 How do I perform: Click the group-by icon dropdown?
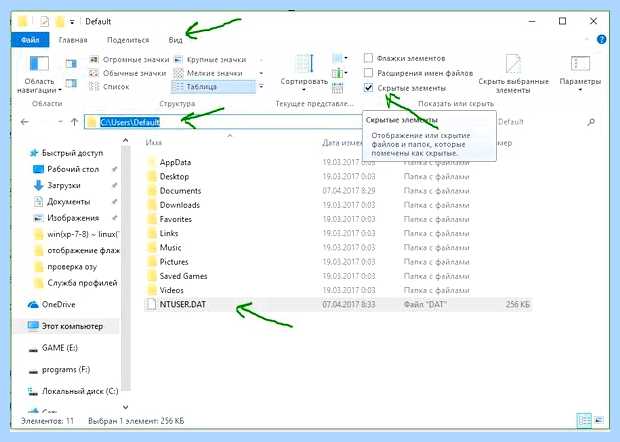pos(340,58)
